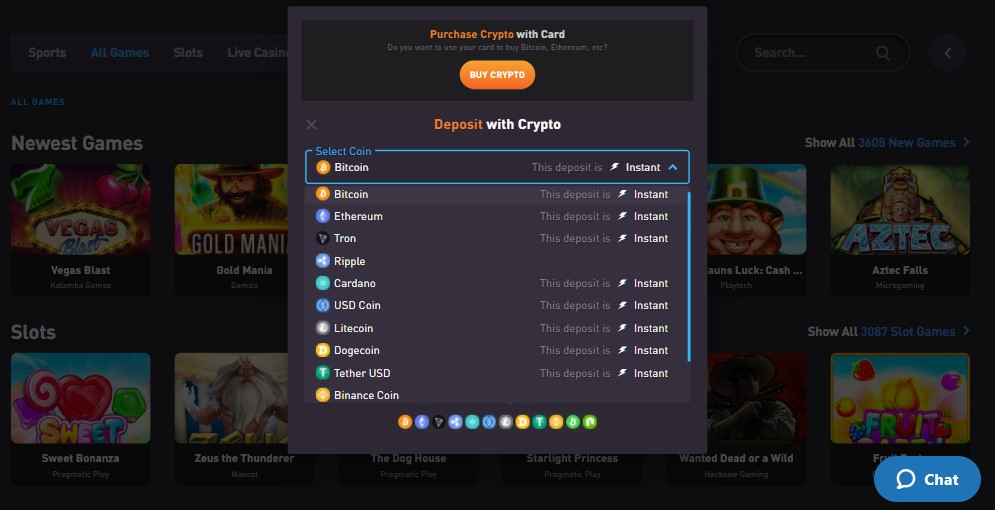Collapse the Select Coin dropdown chevron
Screen dimensions: 995x510
673,167
